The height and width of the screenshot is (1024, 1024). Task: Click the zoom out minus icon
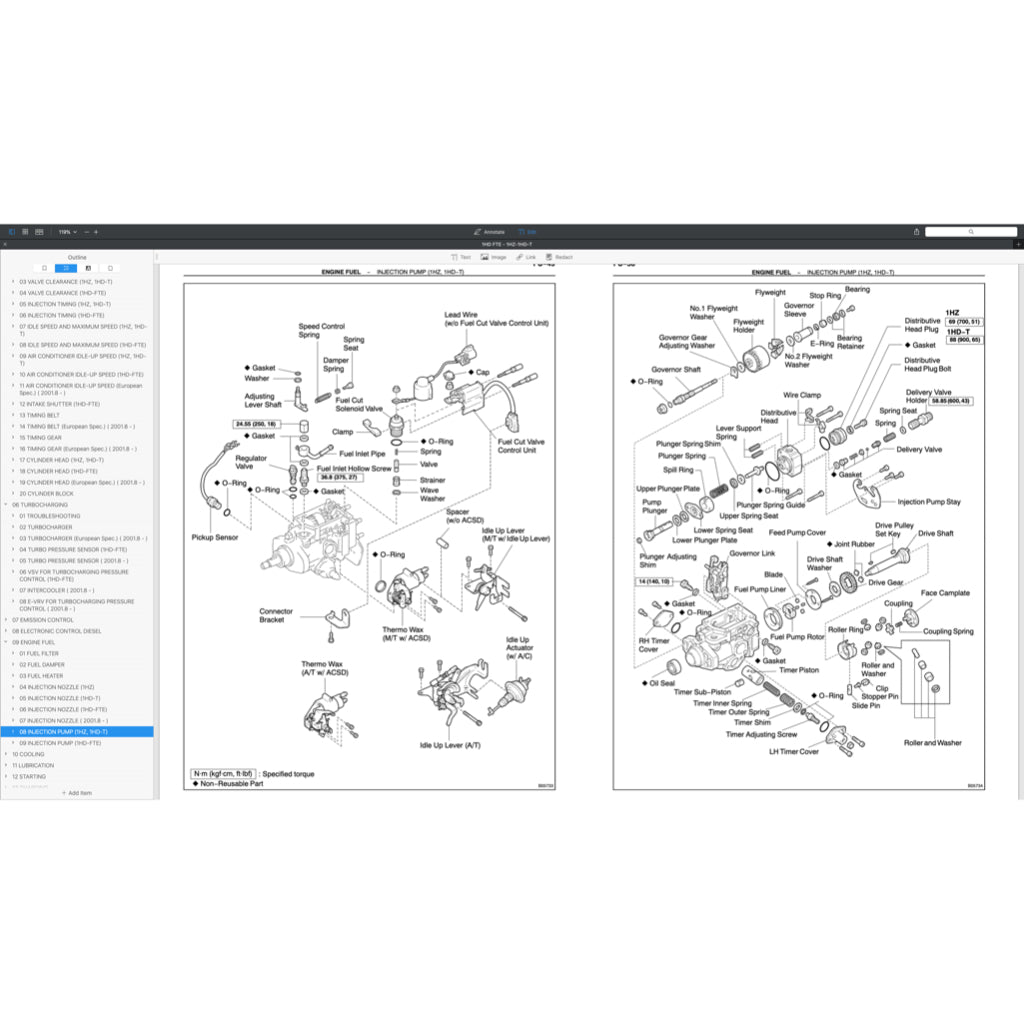click(x=85, y=231)
